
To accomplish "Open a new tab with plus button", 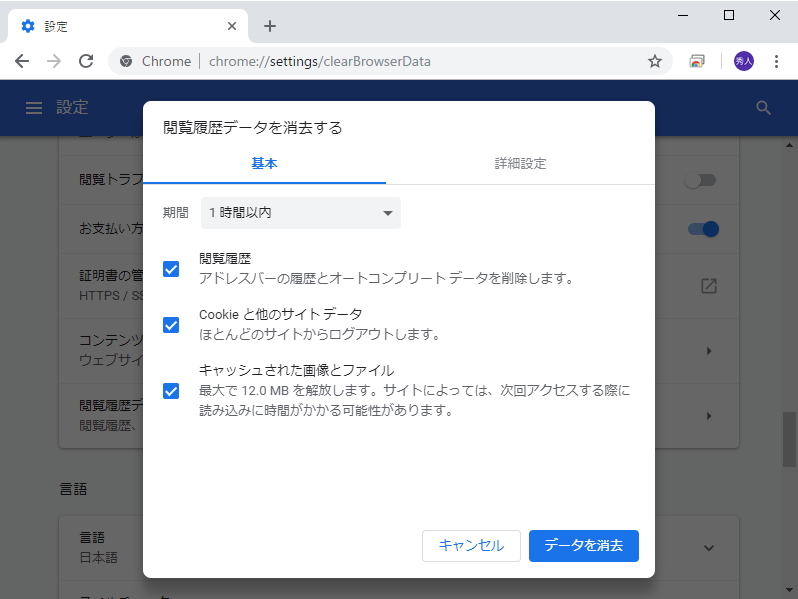I will 270,26.
